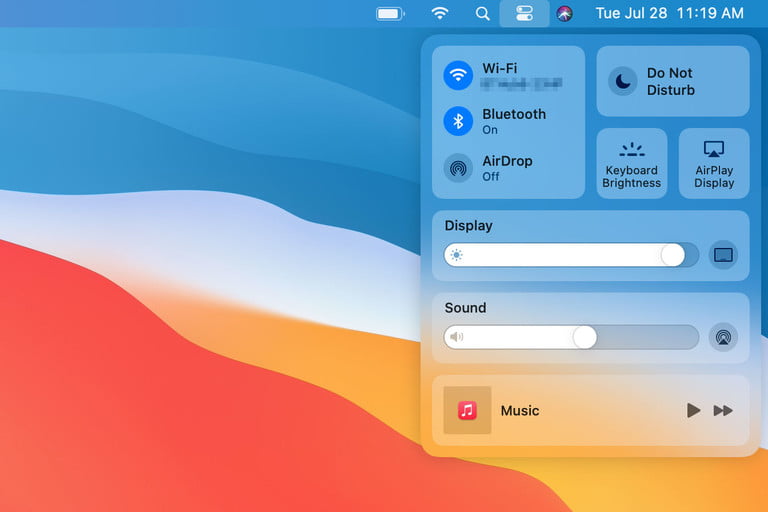Image resolution: width=768 pixels, height=512 pixels.
Task: Open Bluetooth label for device options
Action: 514,114
